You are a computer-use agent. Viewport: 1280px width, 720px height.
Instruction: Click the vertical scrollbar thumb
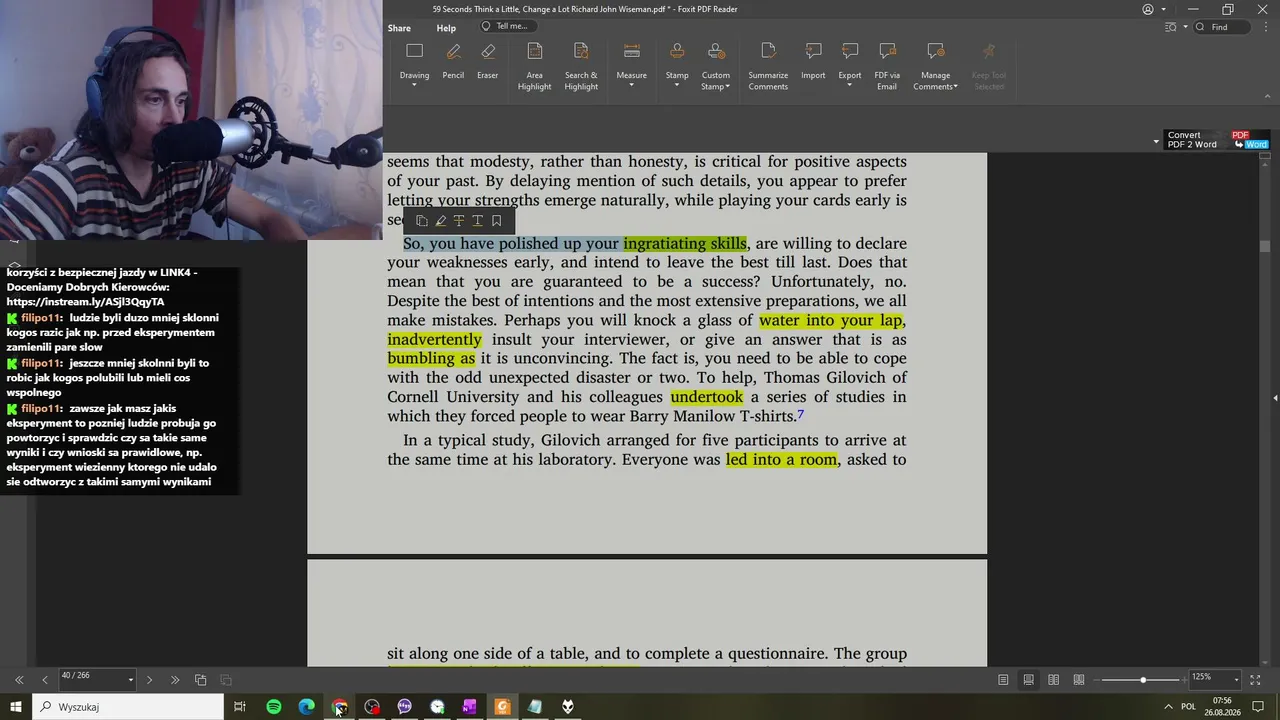coord(1265,246)
